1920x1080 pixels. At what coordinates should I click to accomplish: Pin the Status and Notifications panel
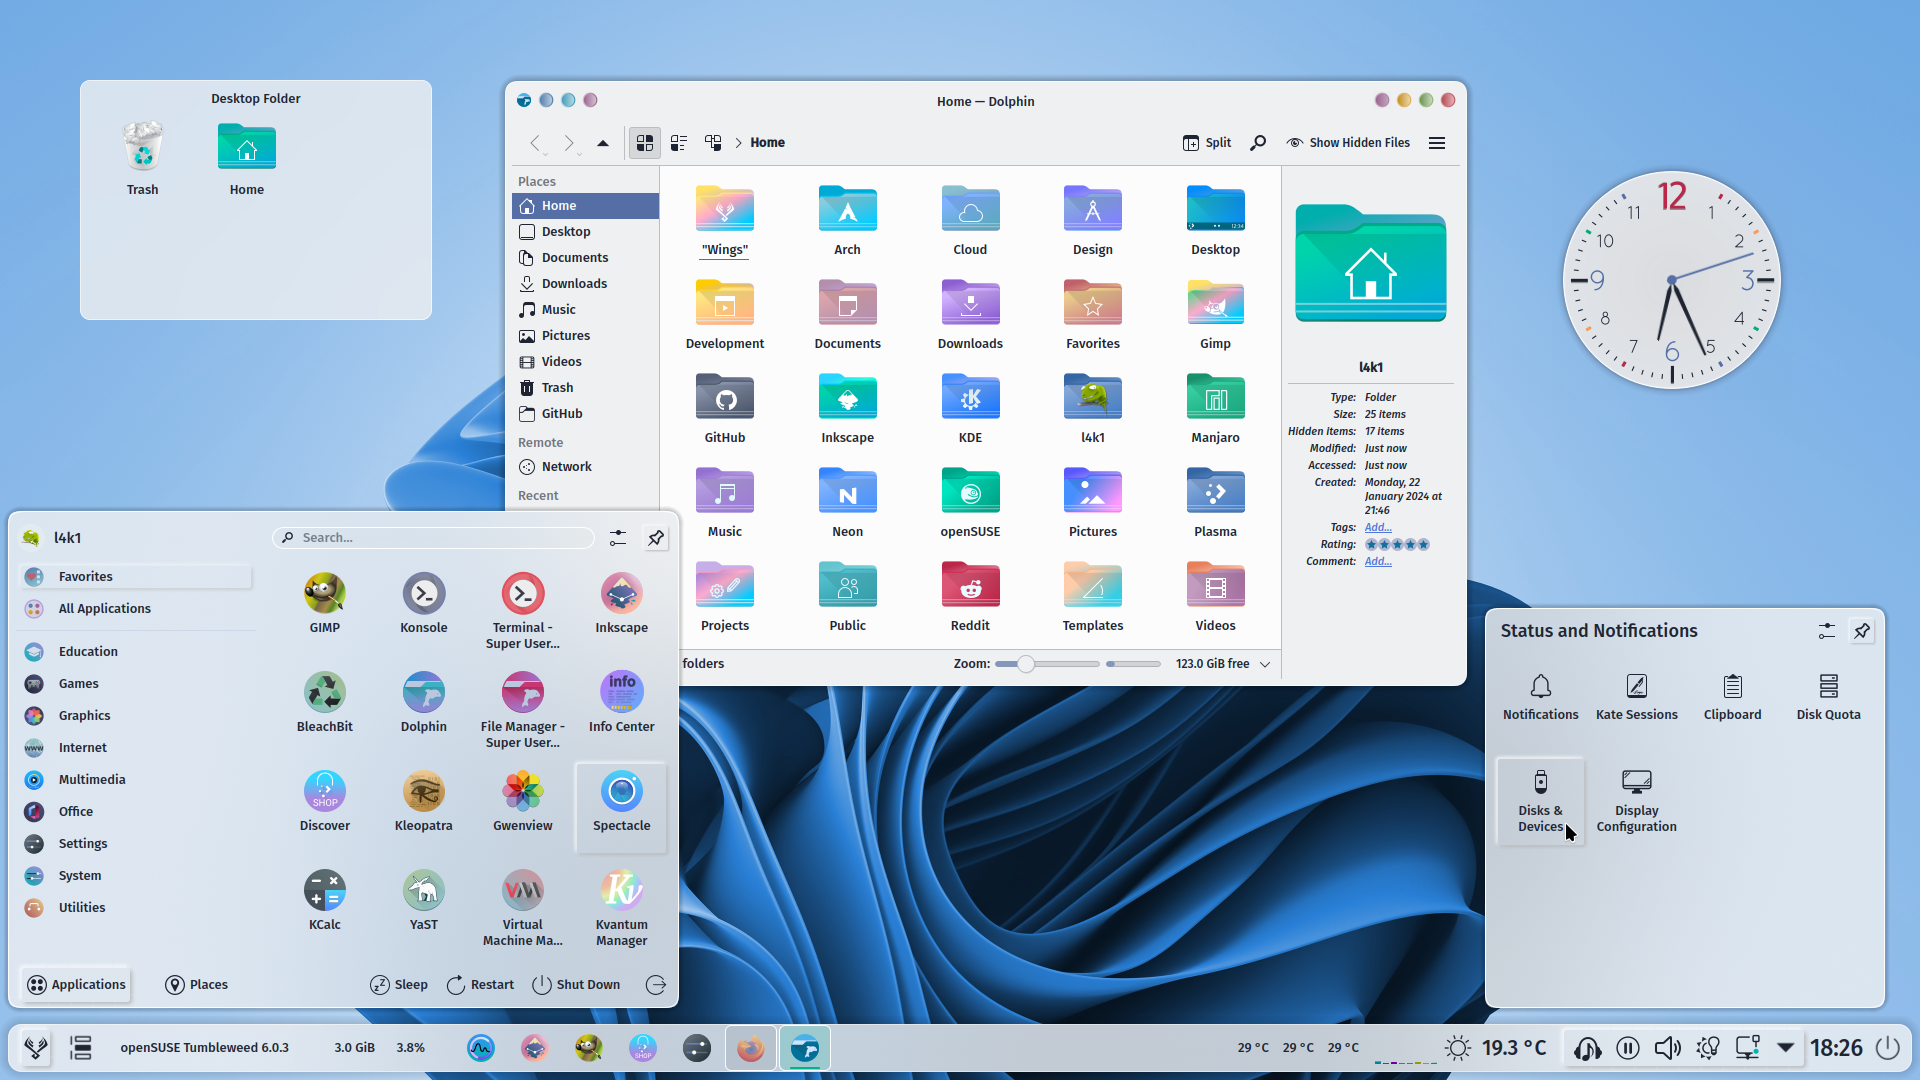1861,631
